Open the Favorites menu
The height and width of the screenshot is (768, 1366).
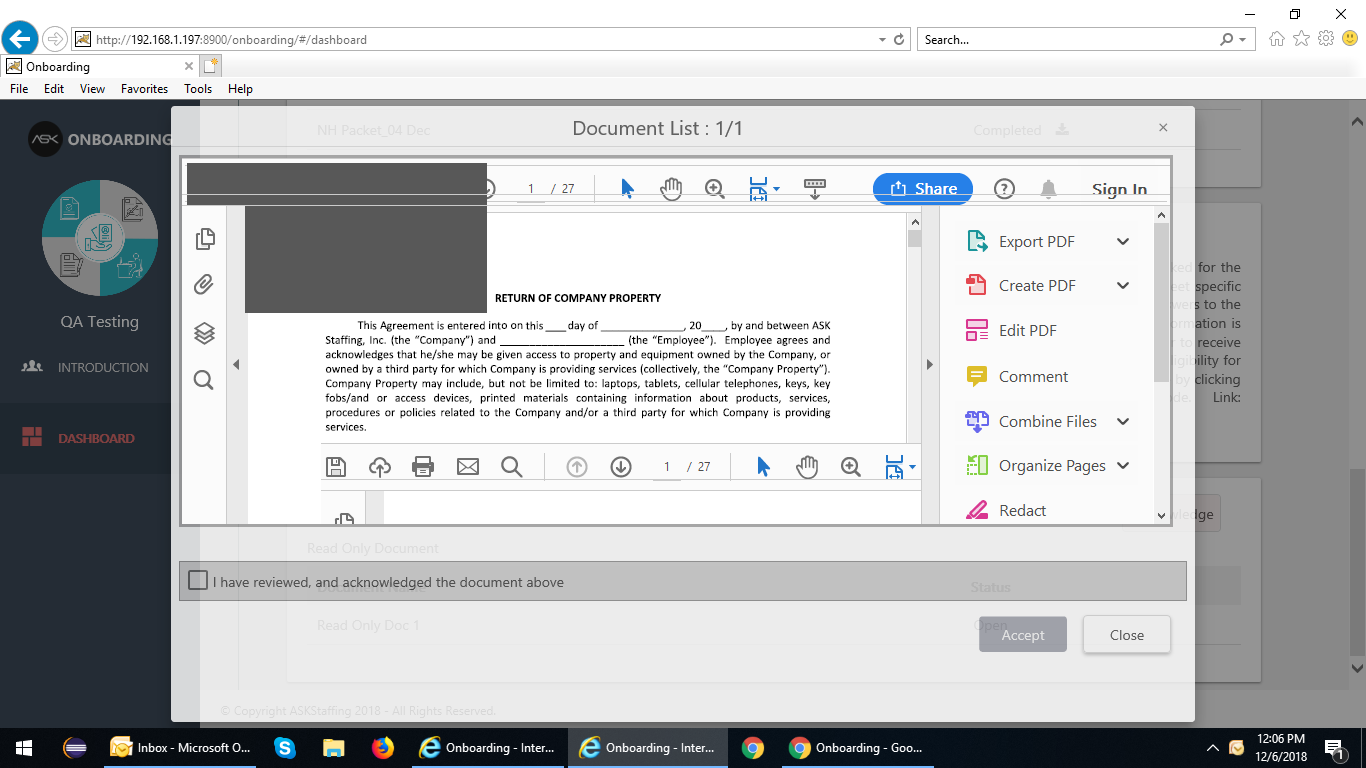144,88
